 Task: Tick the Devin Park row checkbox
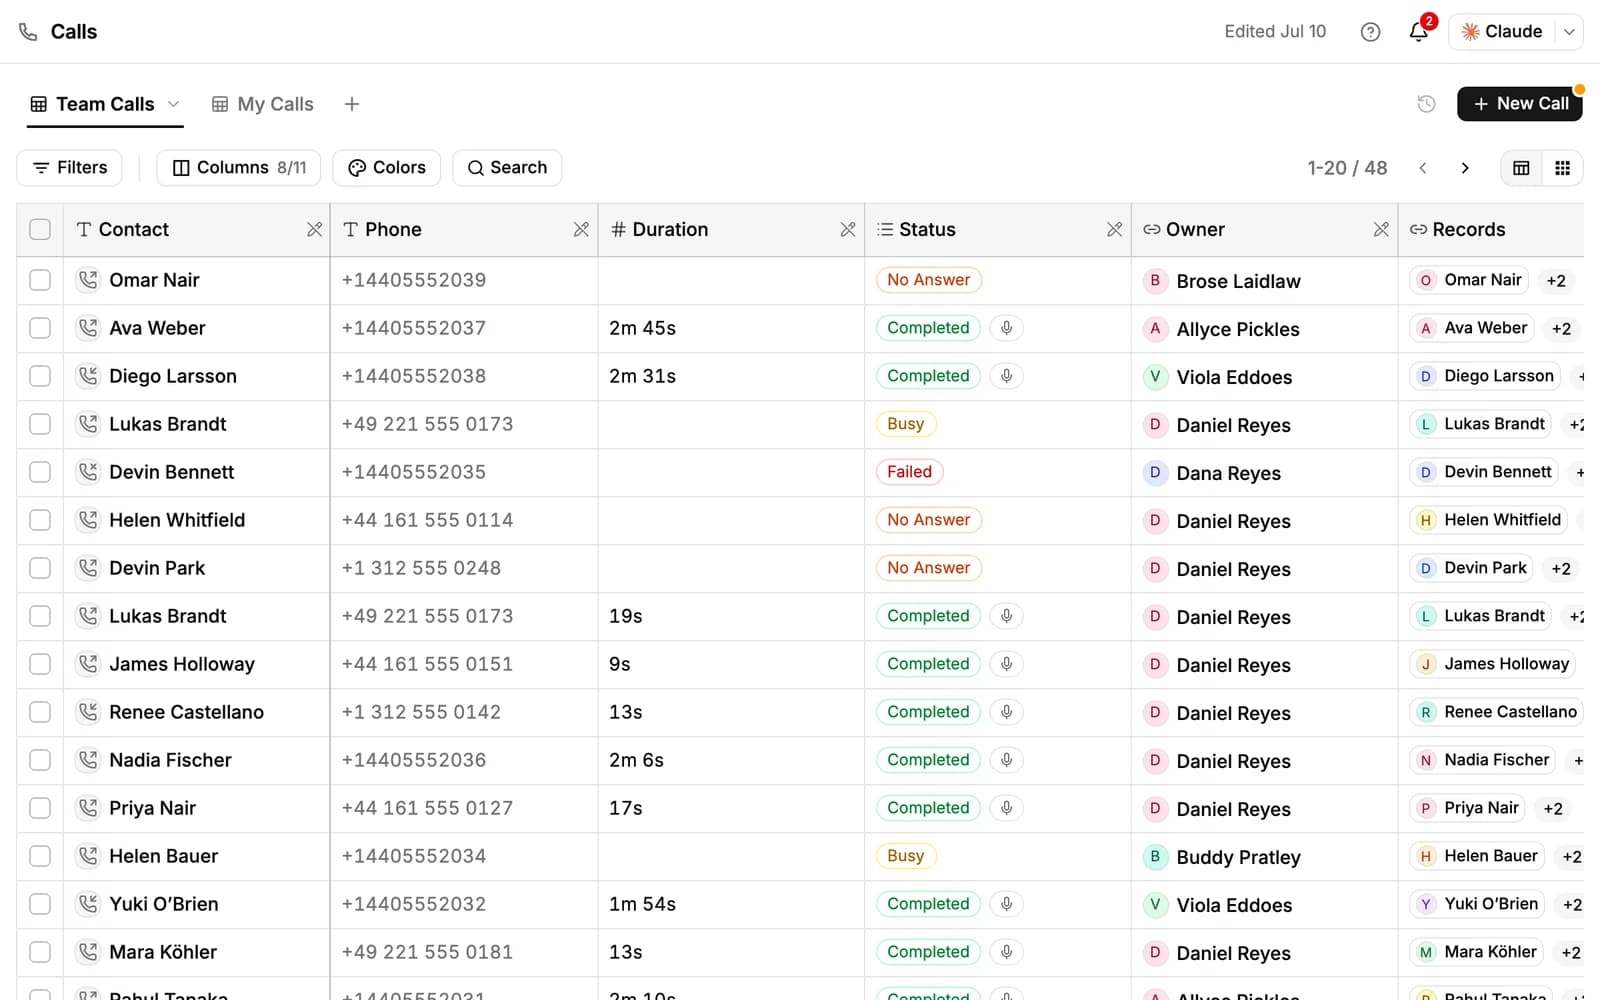click(x=40, y=568)
